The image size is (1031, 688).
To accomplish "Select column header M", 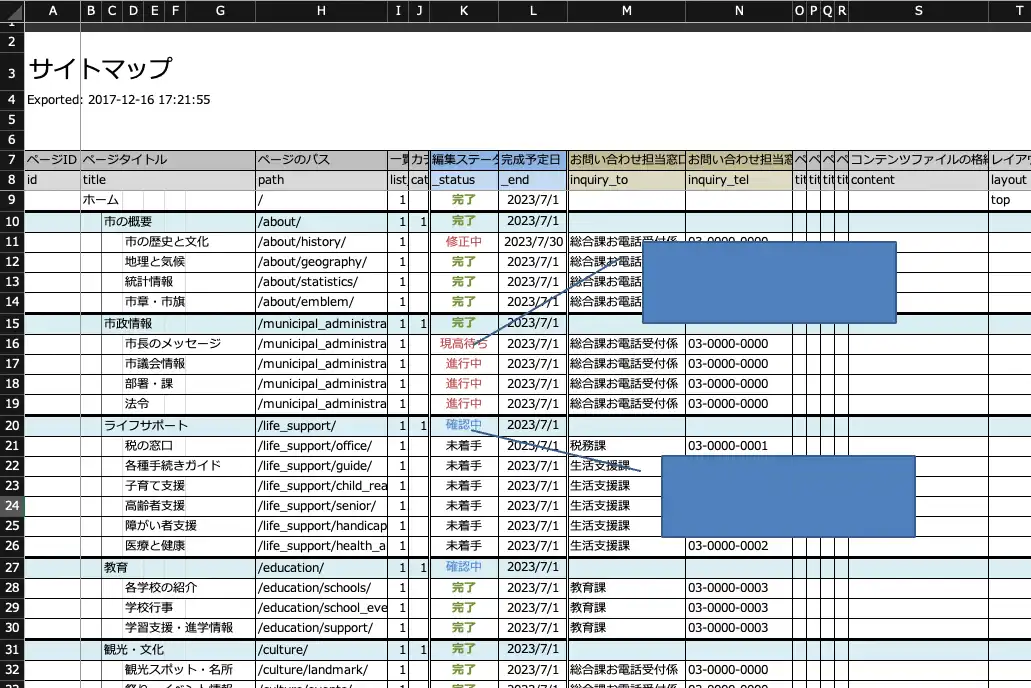I will coord(626,11).
